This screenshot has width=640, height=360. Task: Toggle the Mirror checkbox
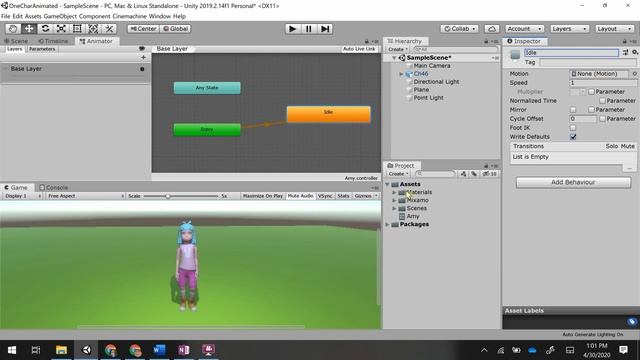point(573,110)
